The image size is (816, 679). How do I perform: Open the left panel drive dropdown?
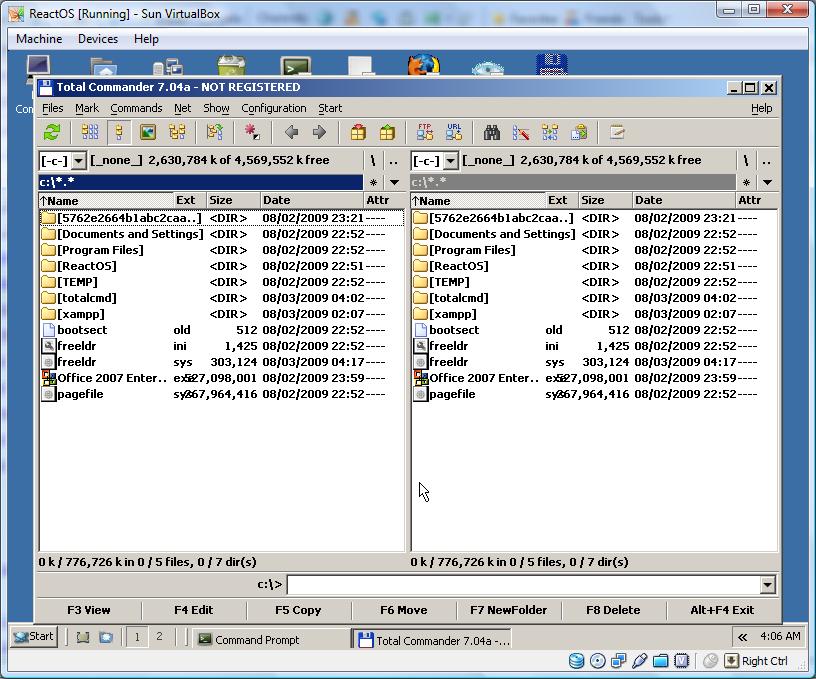click(78, 161)
